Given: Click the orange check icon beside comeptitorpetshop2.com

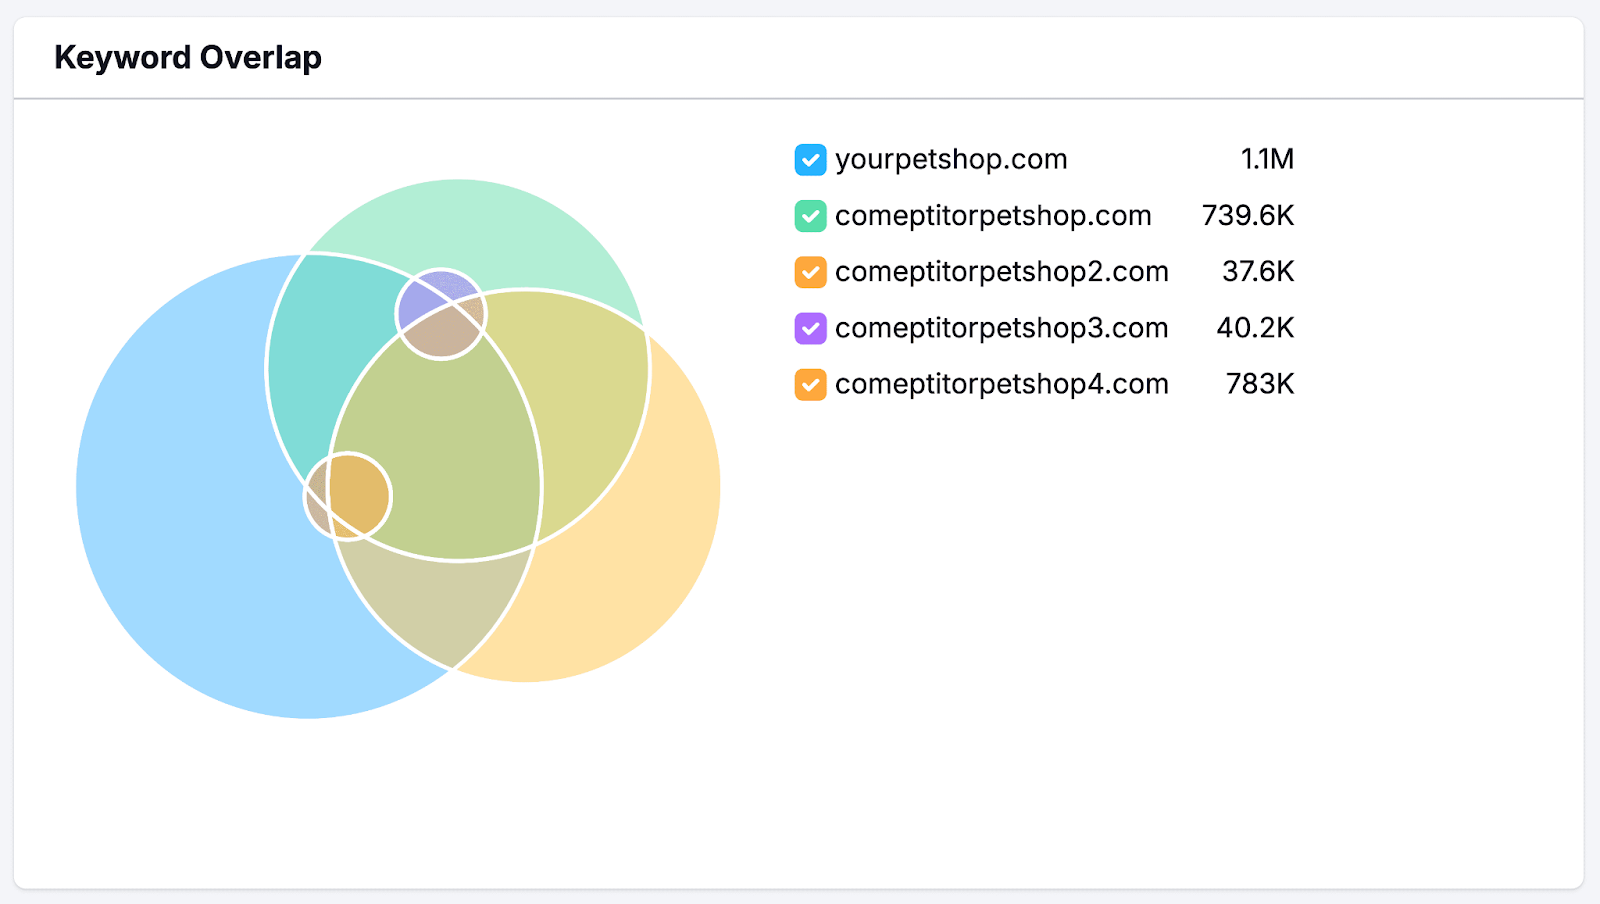Looking at the screenshot, I should click(810, 271).
